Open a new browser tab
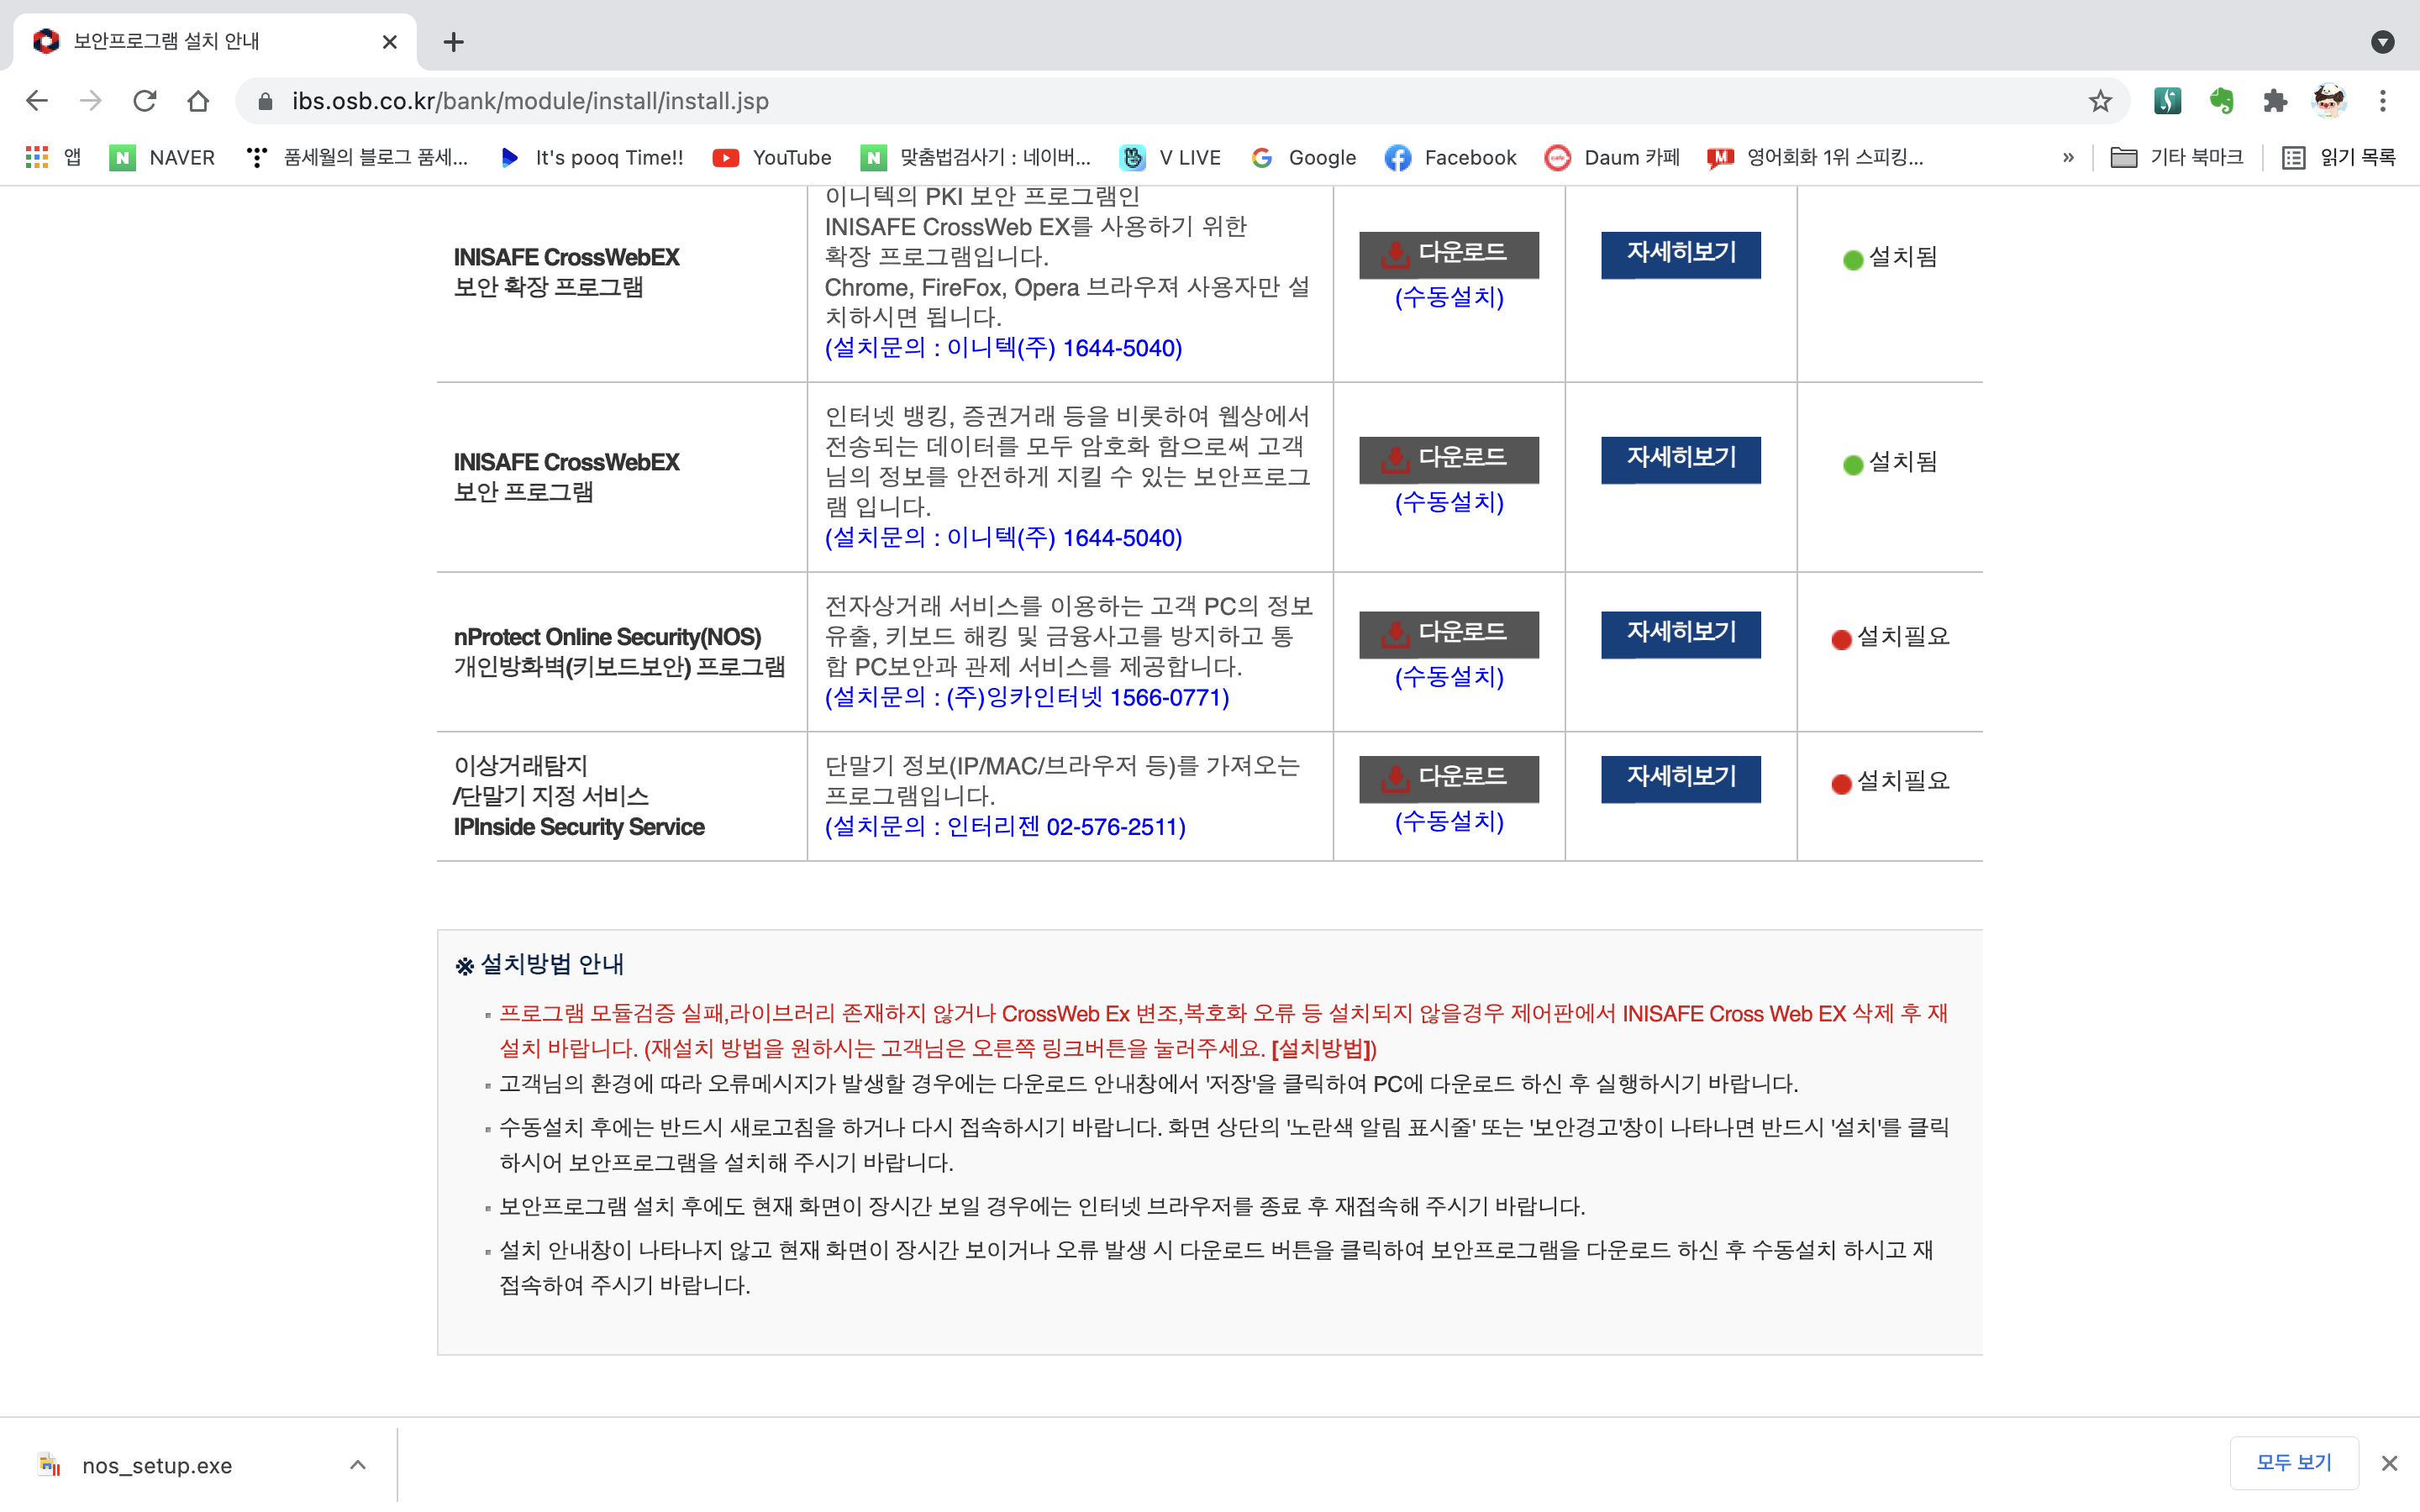Image resolution: width=2420 pixels, height=1512 pixels. coord(453,42)
